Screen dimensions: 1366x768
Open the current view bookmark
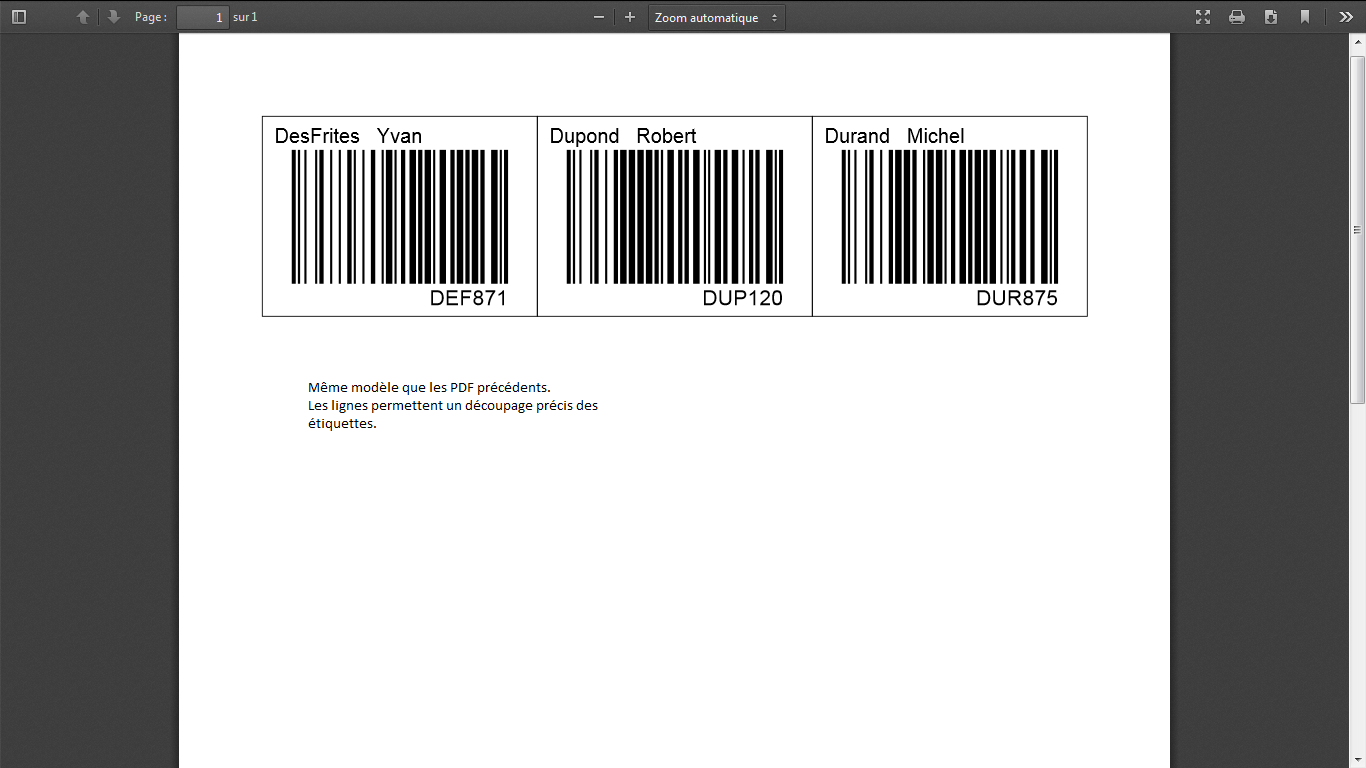coord(1305,17)
